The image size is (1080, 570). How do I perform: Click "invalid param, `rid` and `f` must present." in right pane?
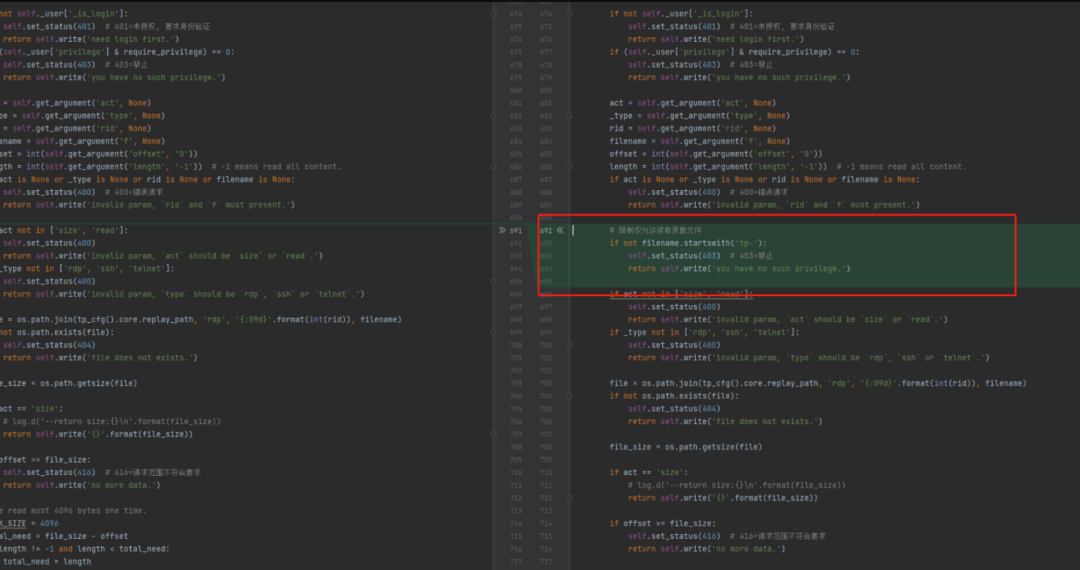click(773, 205)
